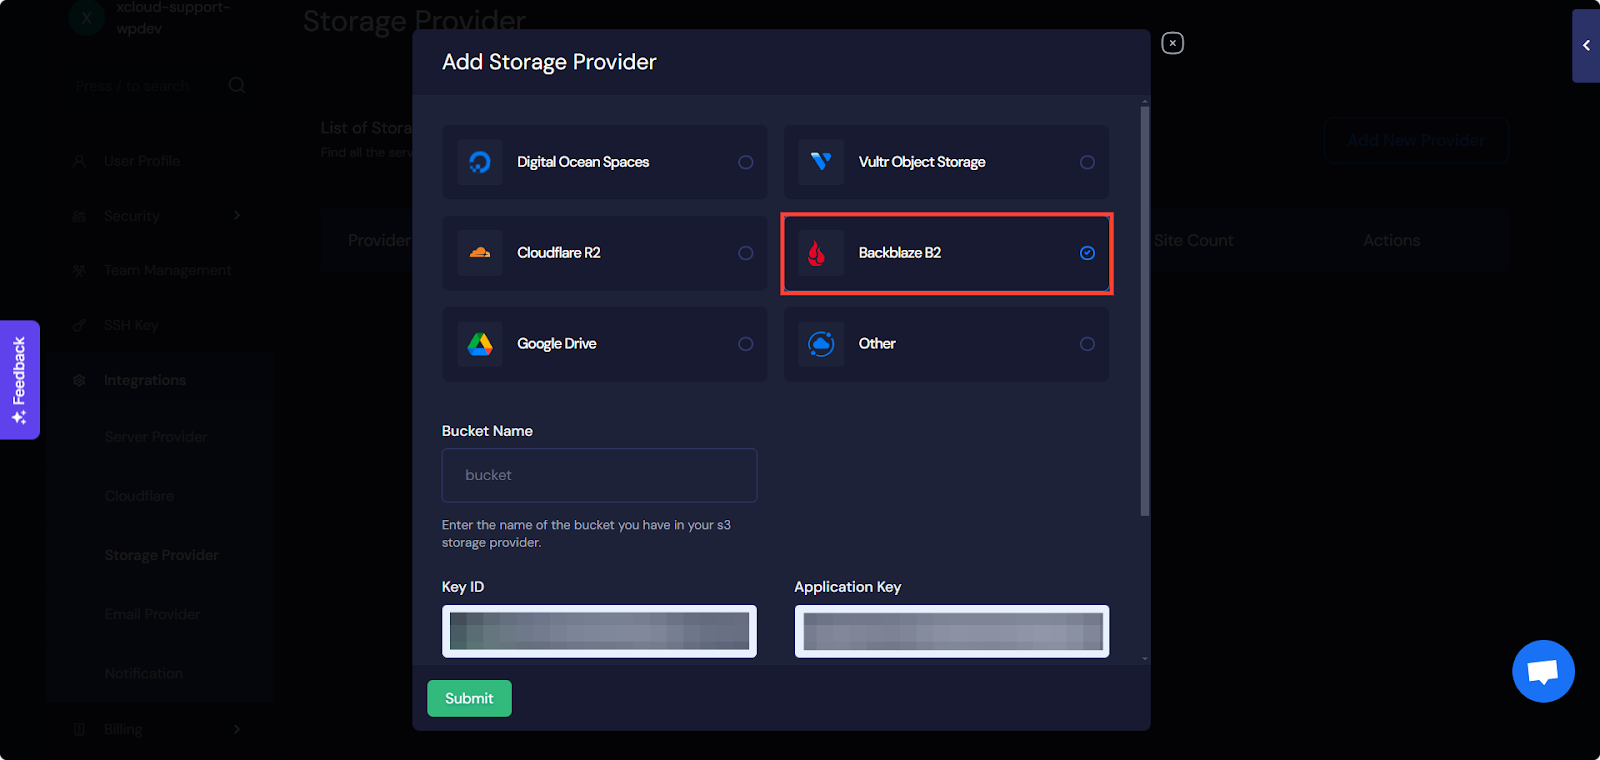Click the Digital Ocean Spaces logo icon
This screenshot has height=760, width=1600.
(480, 162)
